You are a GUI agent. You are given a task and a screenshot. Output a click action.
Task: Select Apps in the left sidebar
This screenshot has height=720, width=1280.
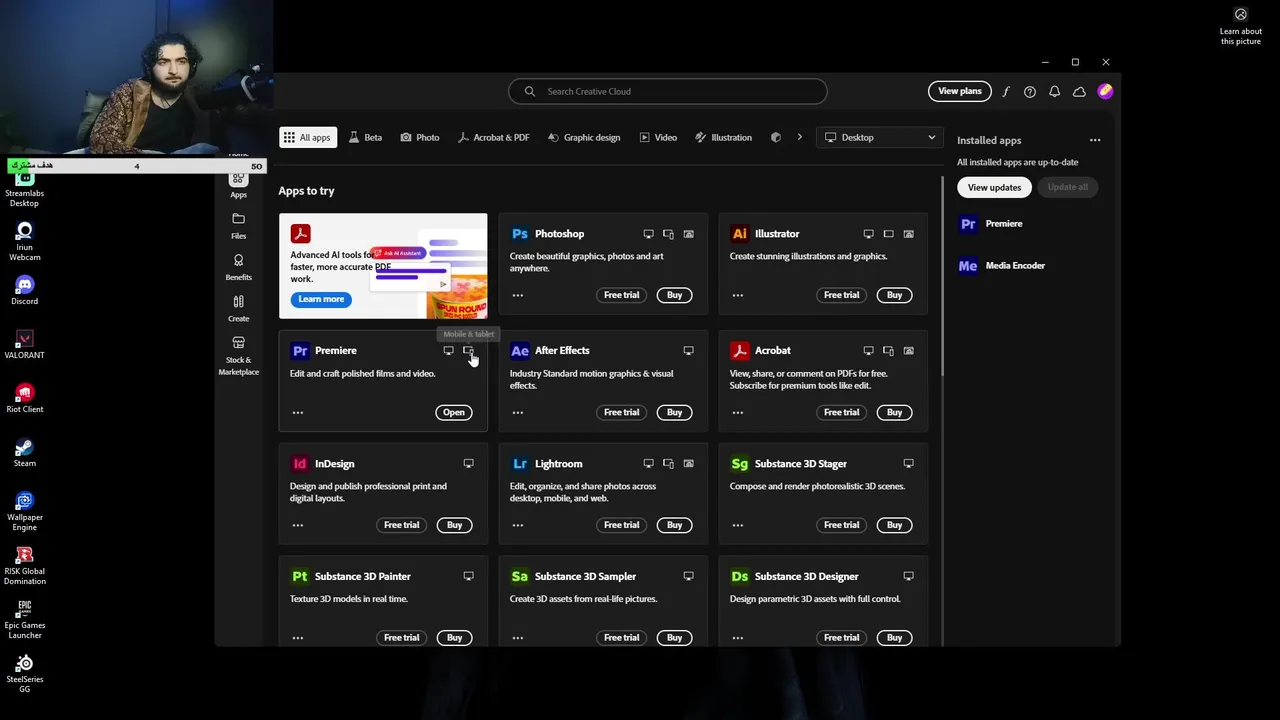[238, 185]
